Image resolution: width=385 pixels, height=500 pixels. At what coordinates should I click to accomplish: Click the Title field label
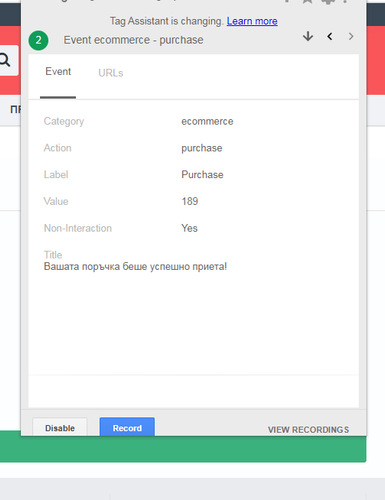[53, 255]
